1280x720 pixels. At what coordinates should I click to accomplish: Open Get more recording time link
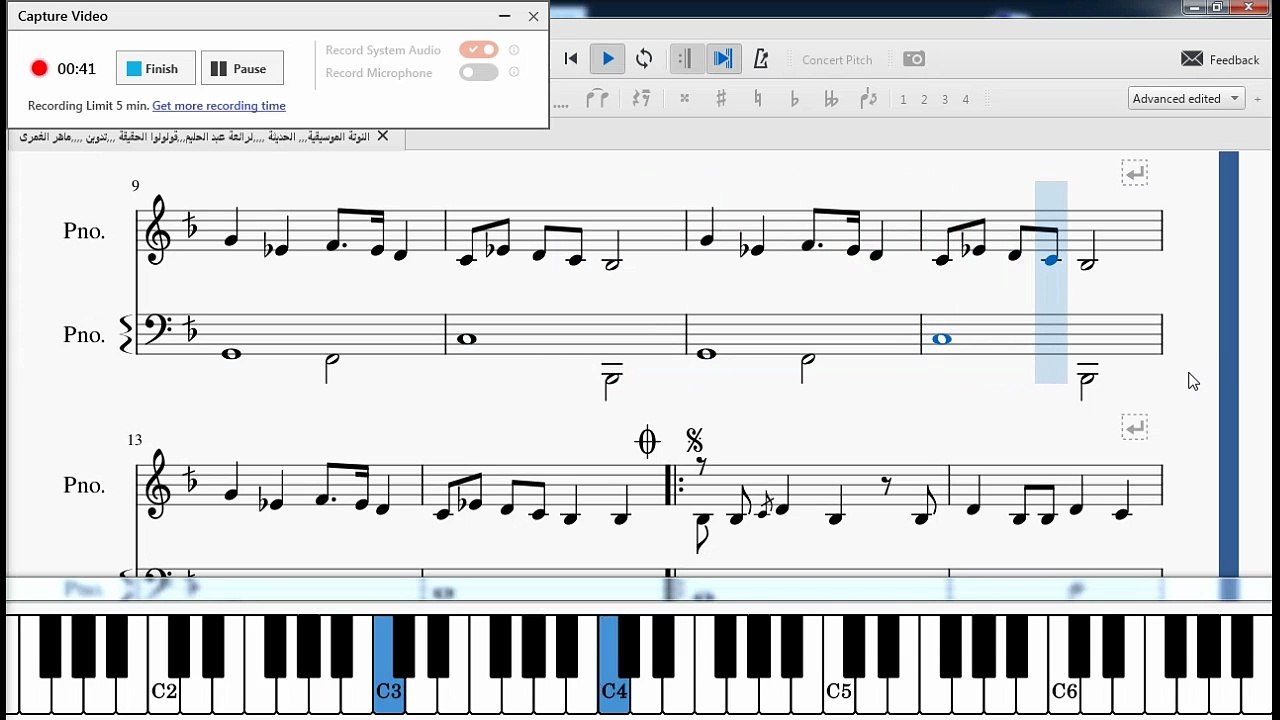219,106
